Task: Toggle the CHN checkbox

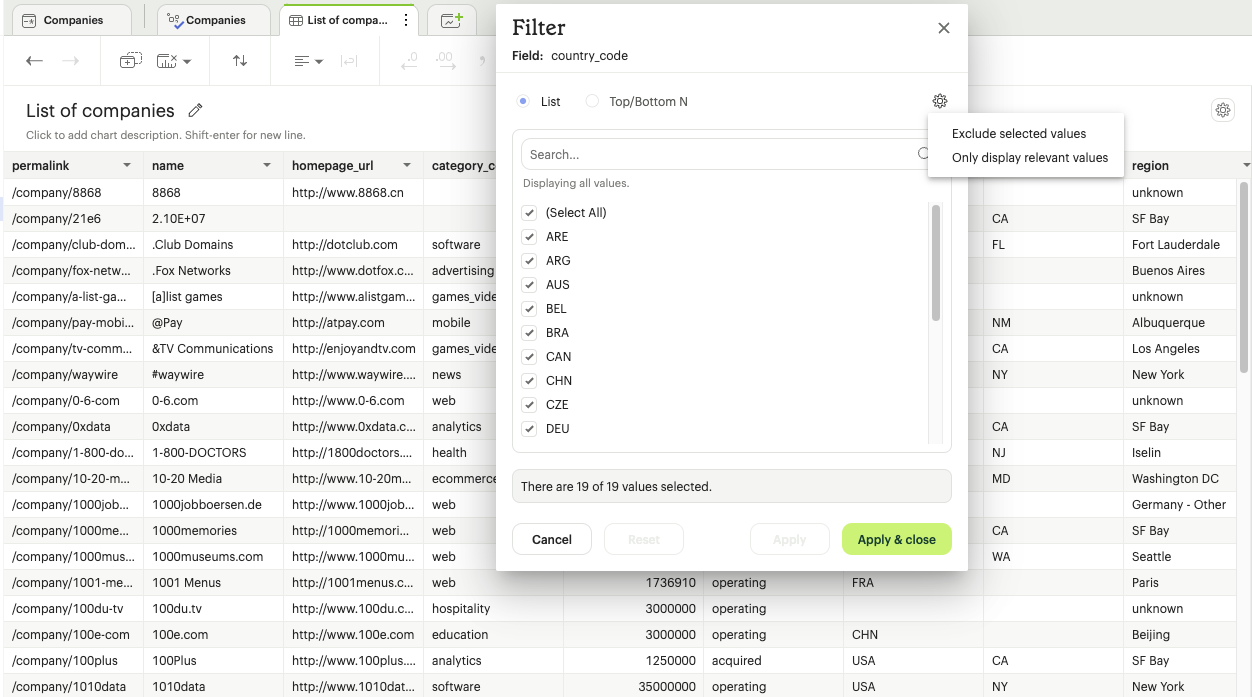Action: click(530, 381)
